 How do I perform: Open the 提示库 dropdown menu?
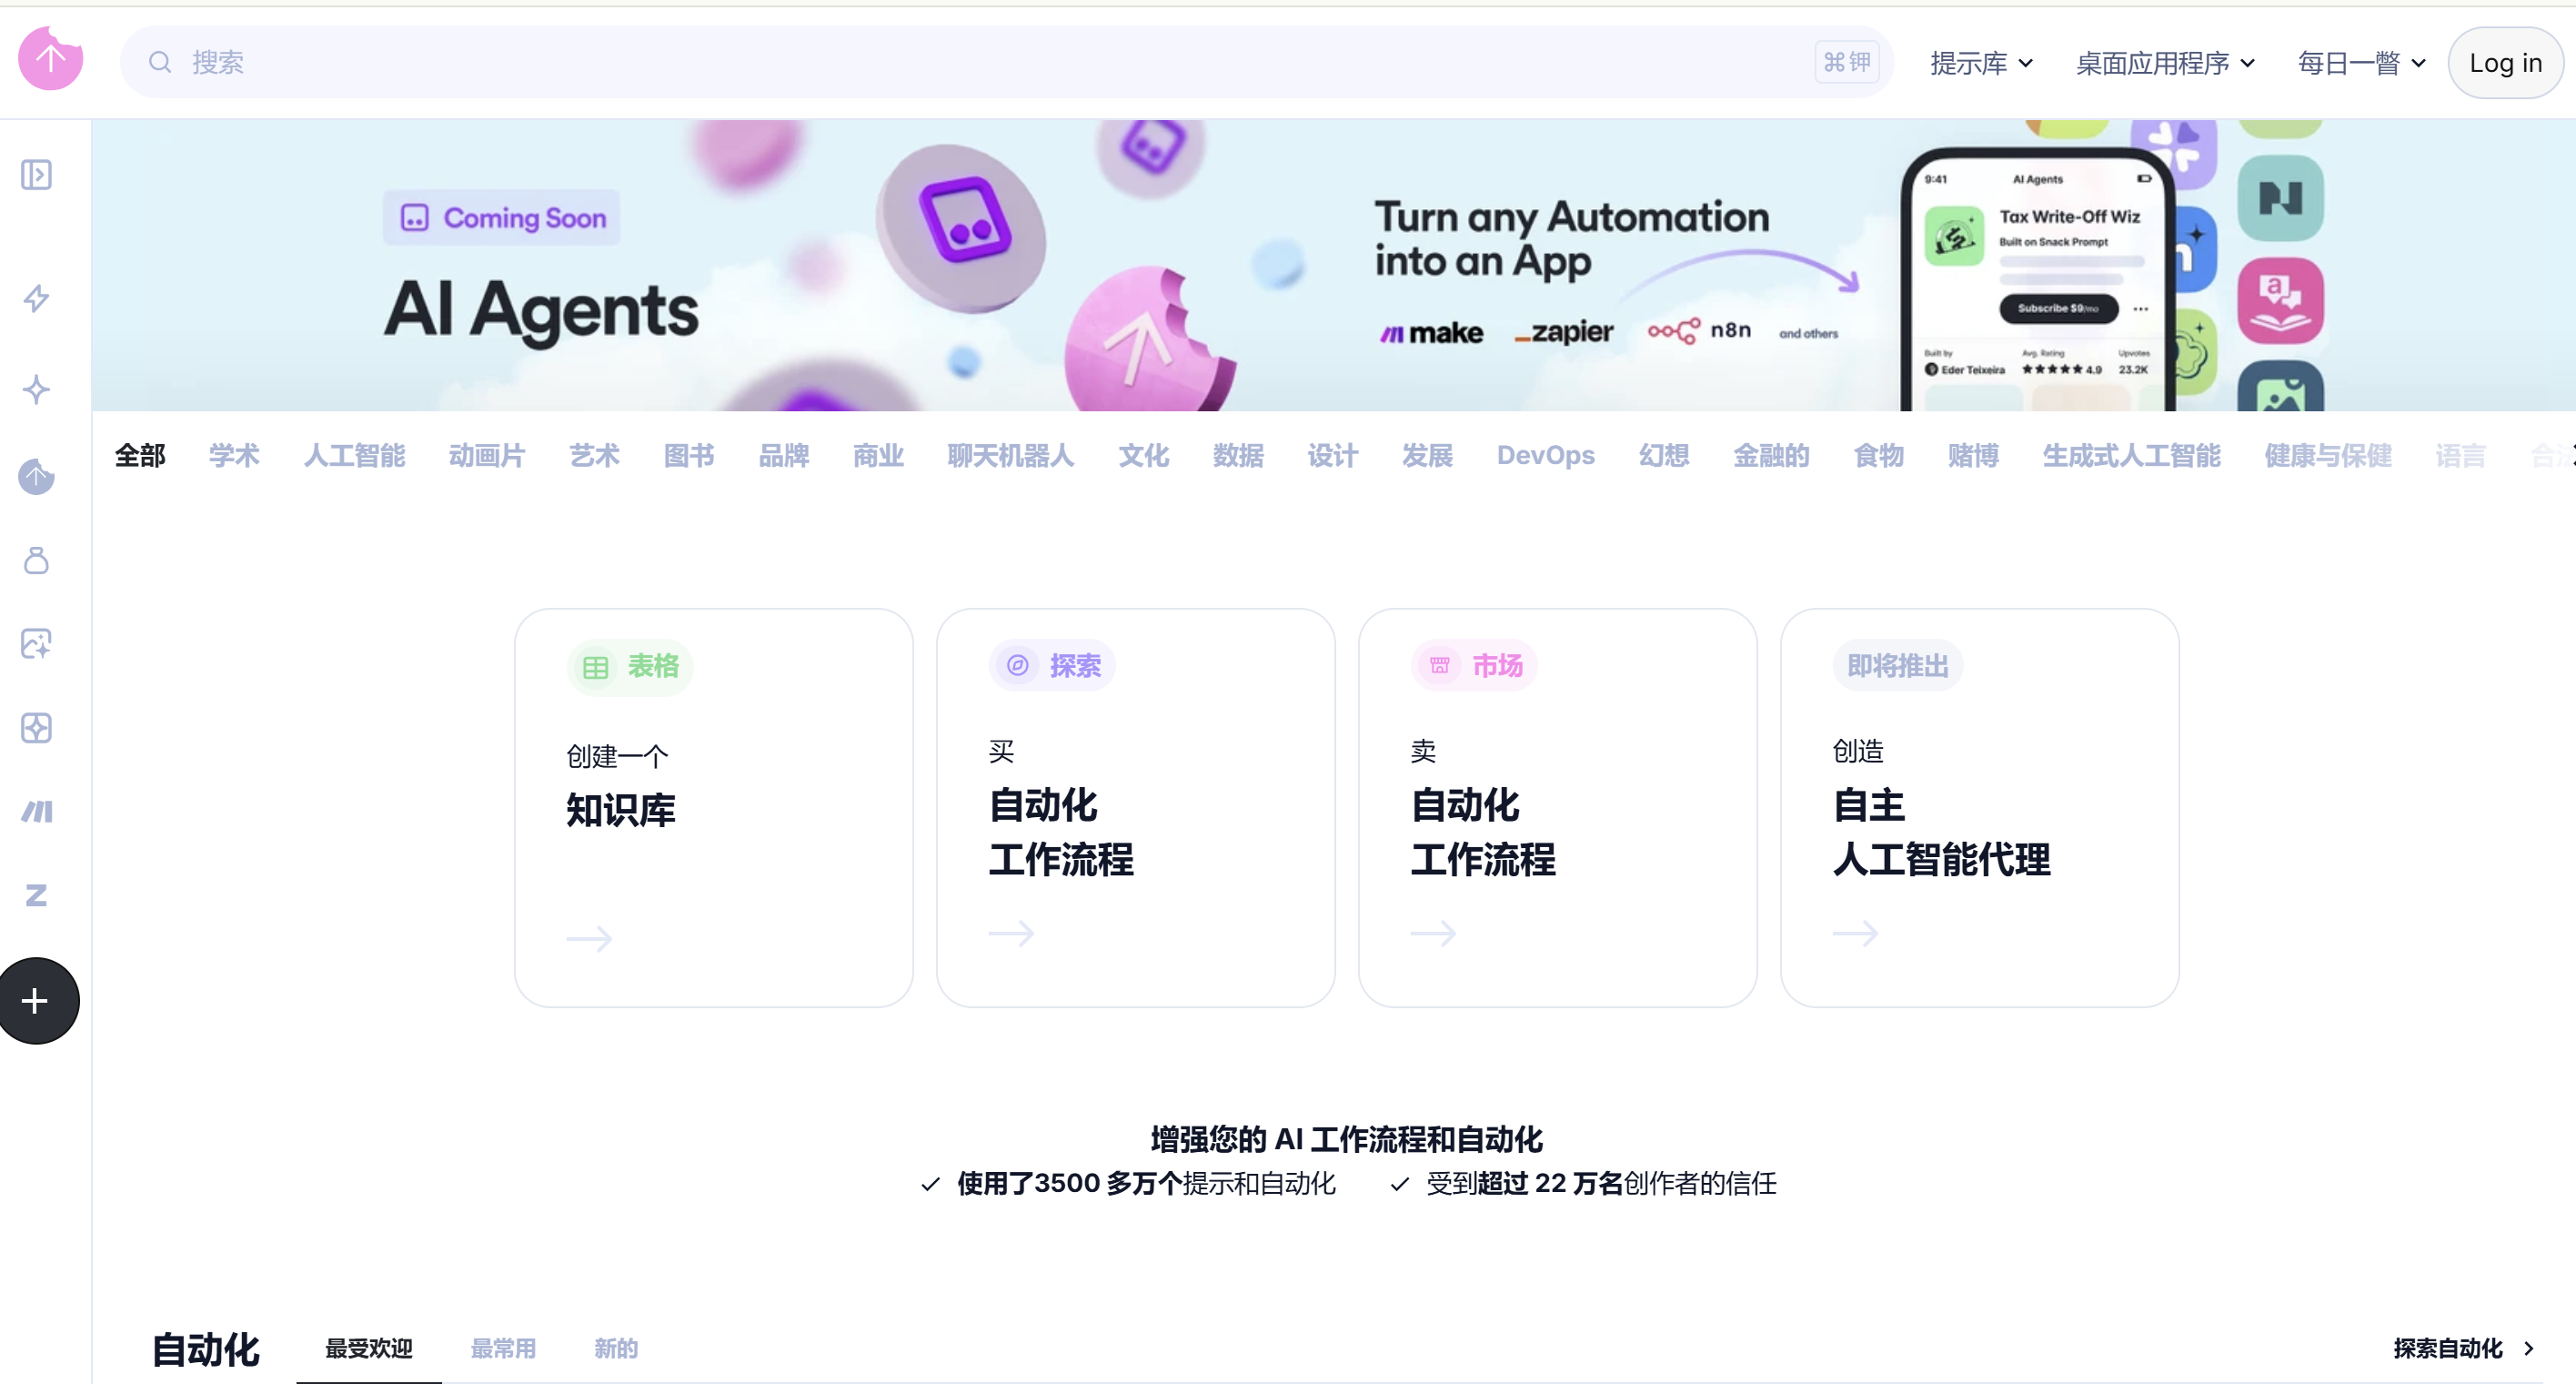click(1981, 62)
